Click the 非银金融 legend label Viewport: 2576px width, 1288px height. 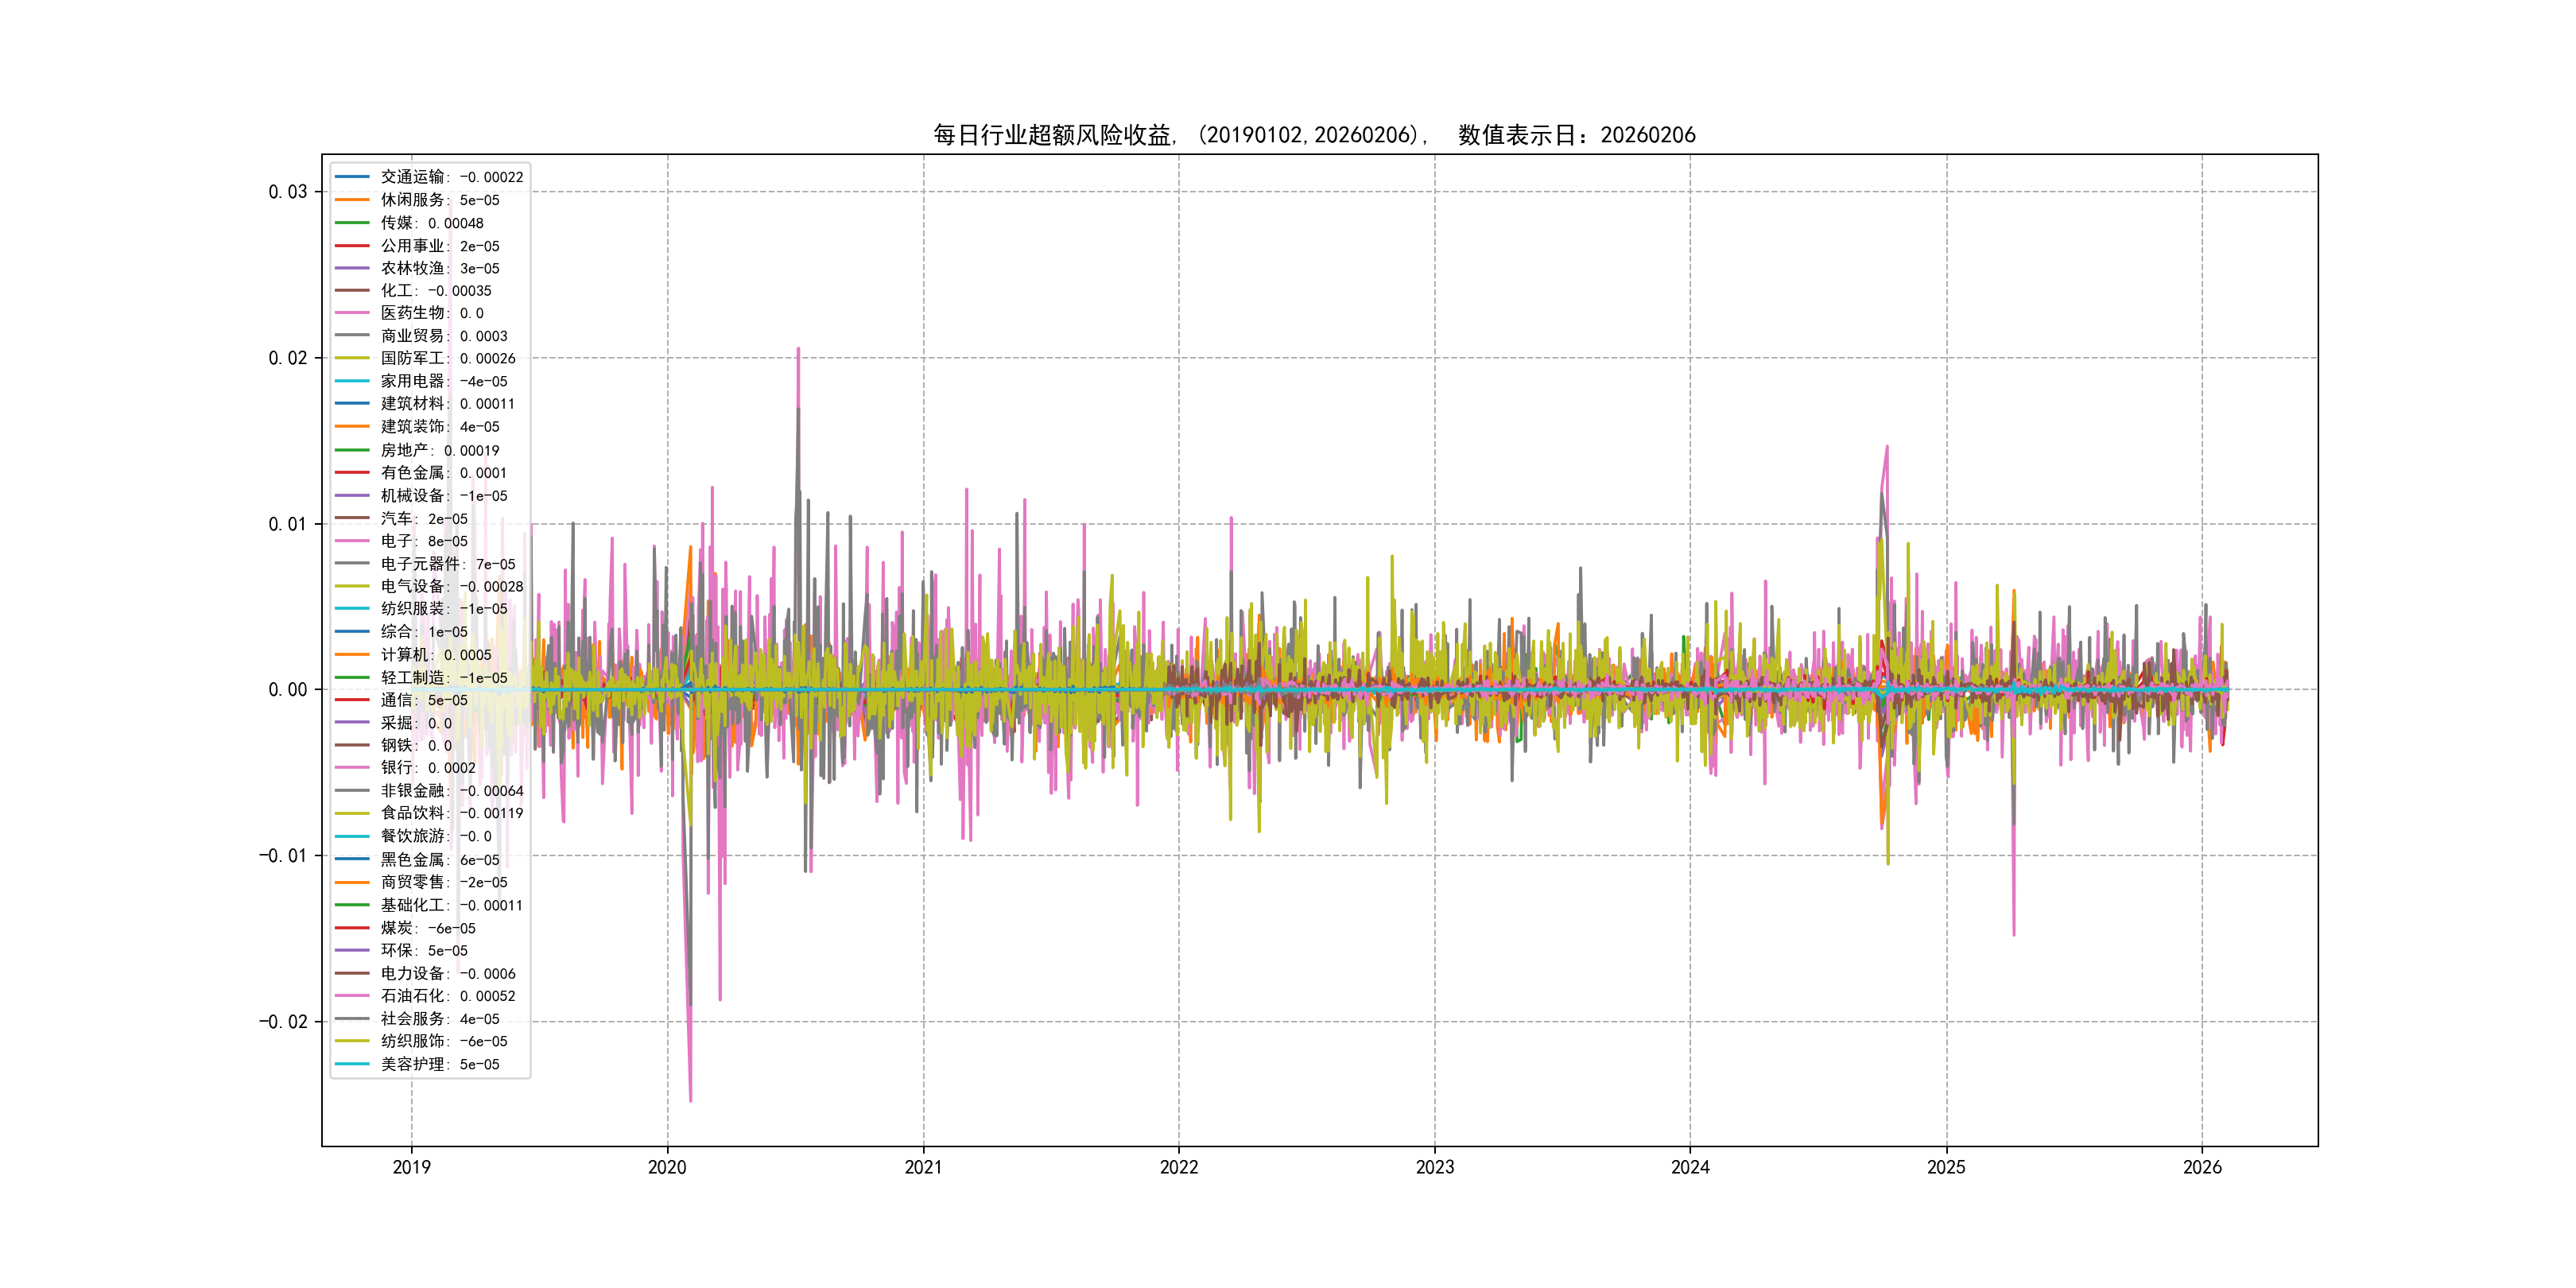pos(451,791)
